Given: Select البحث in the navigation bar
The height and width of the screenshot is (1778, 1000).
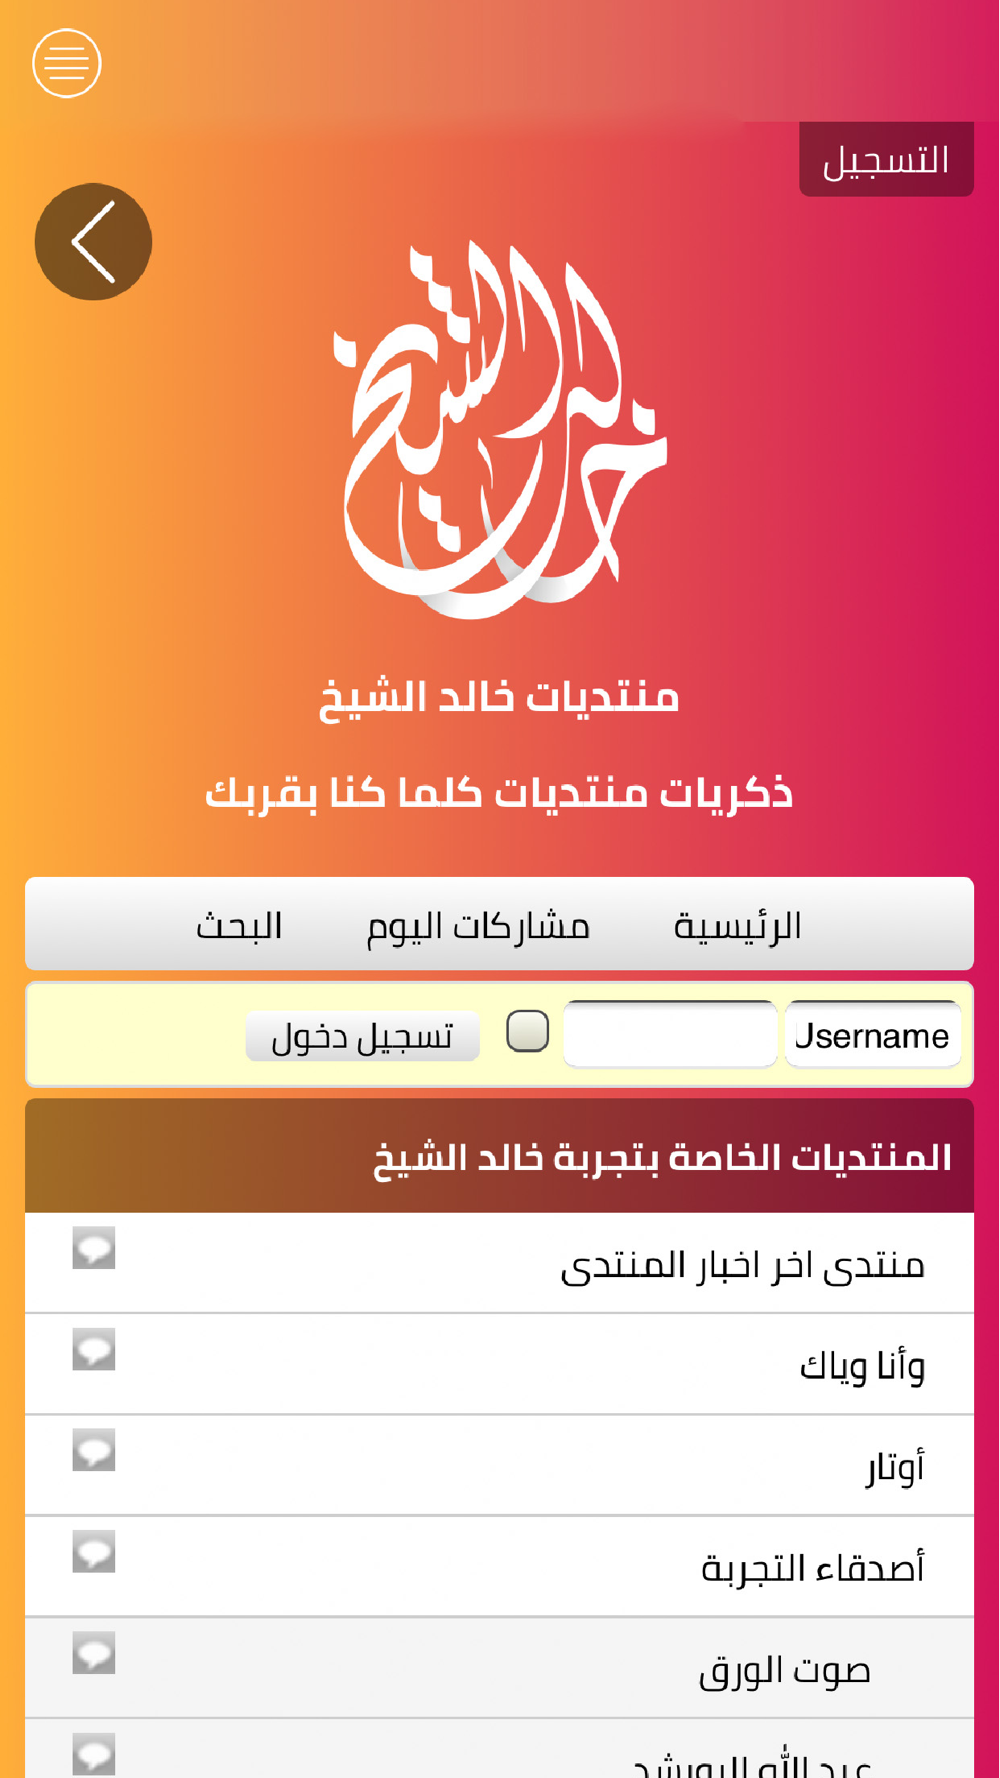Looking at the screenshot, I should (239, 925).
